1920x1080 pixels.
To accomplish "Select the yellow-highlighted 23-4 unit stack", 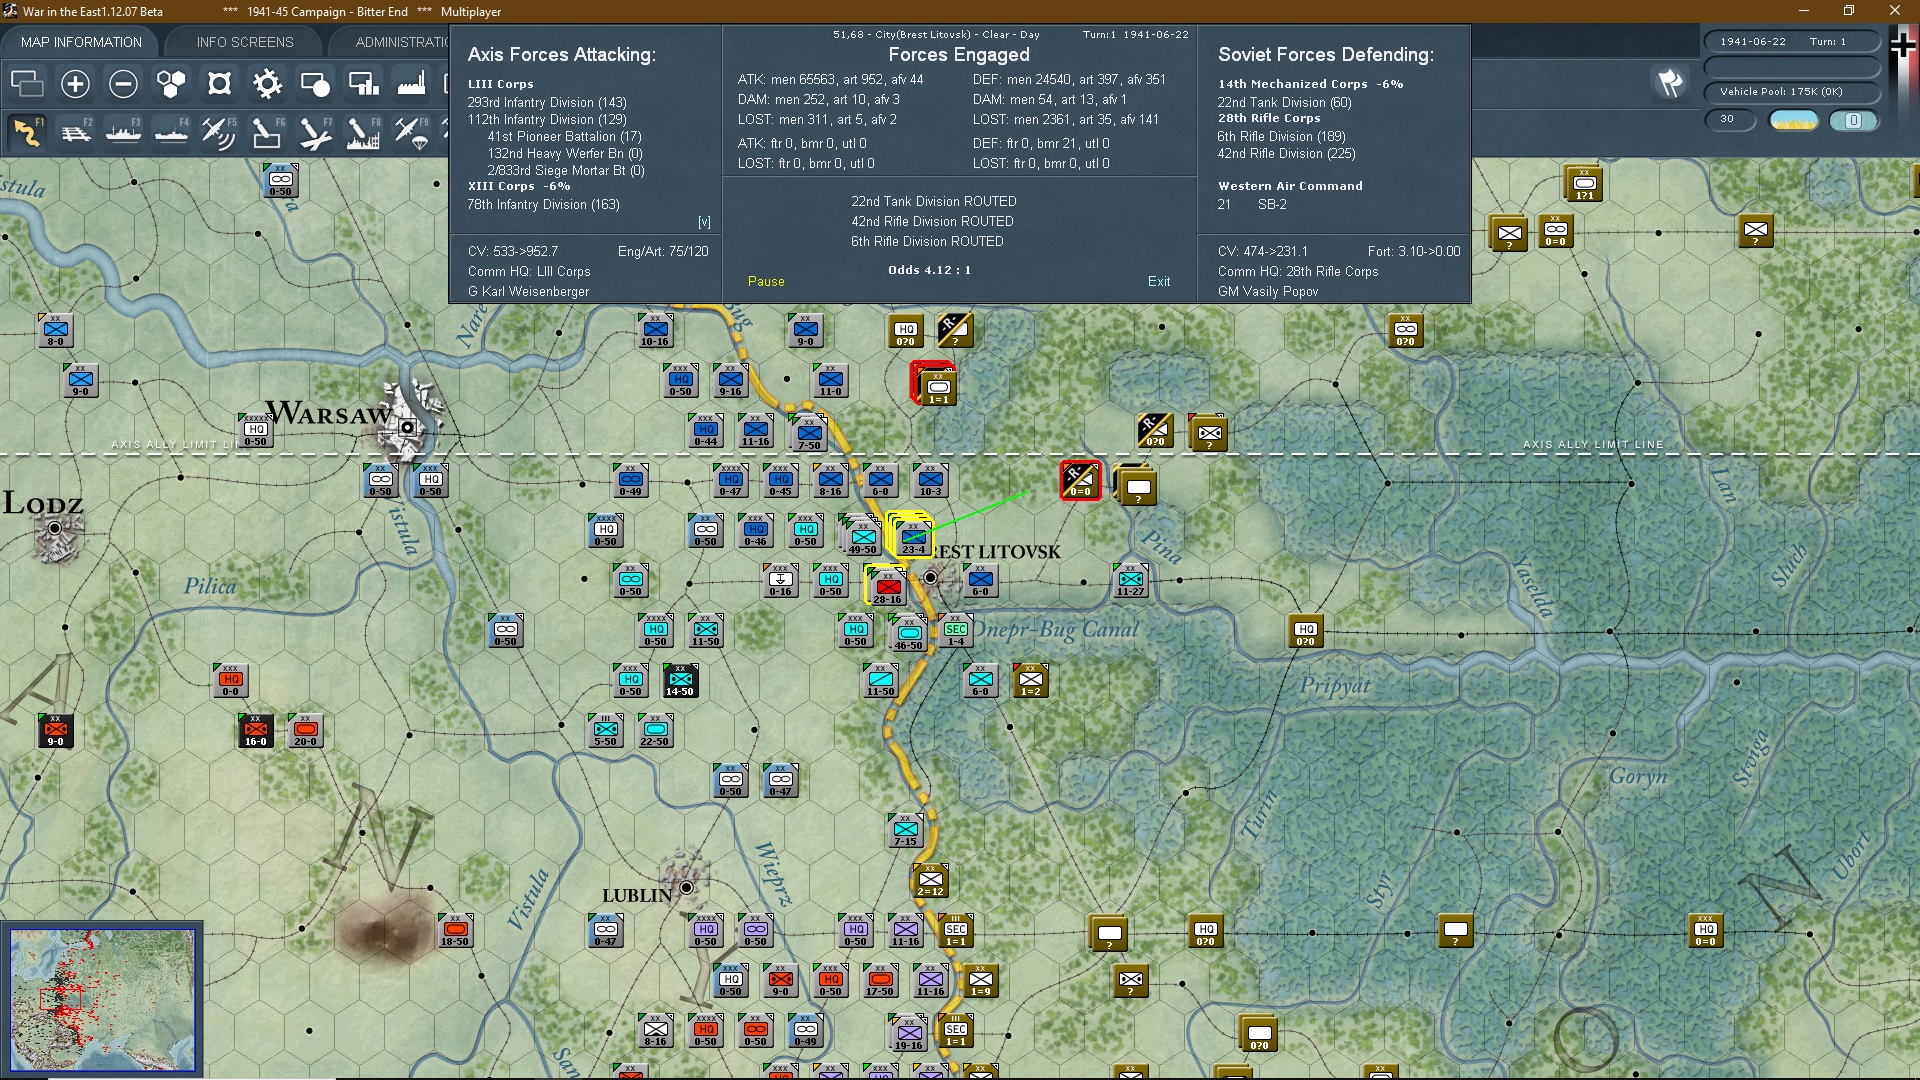I will click(912, 537).
